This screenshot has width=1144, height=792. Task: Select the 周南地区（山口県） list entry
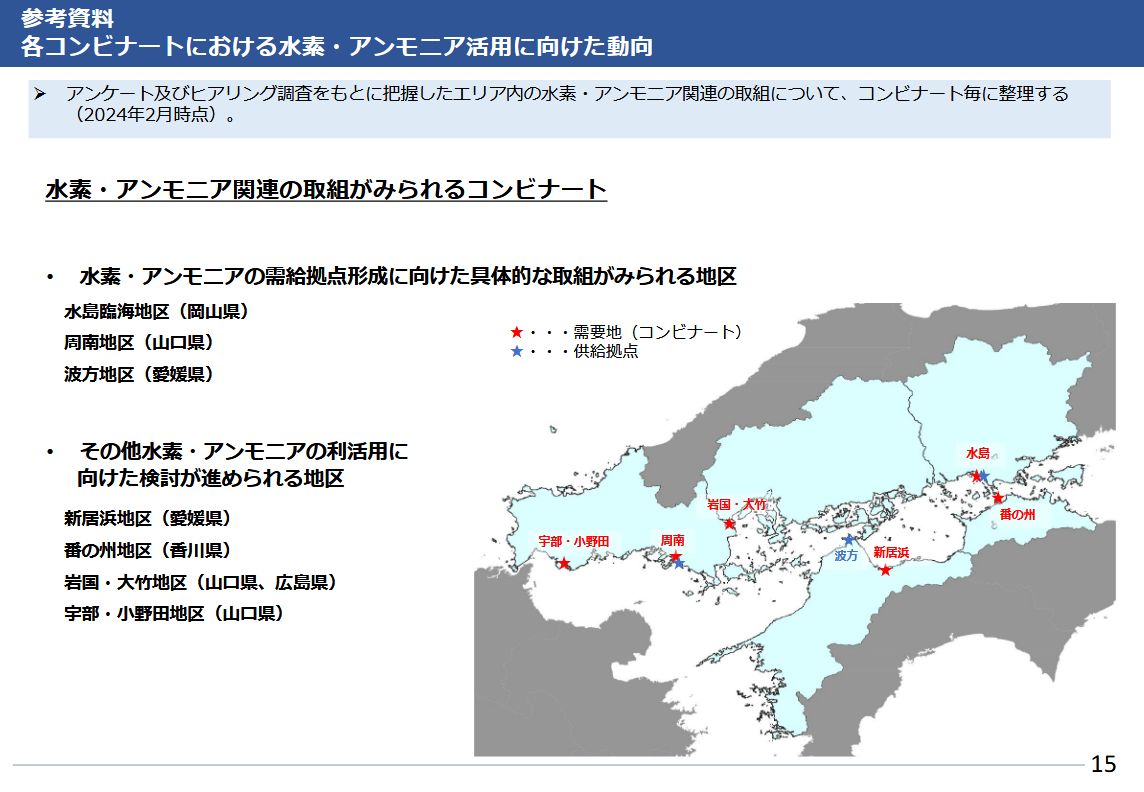click(x=139, y=342)
